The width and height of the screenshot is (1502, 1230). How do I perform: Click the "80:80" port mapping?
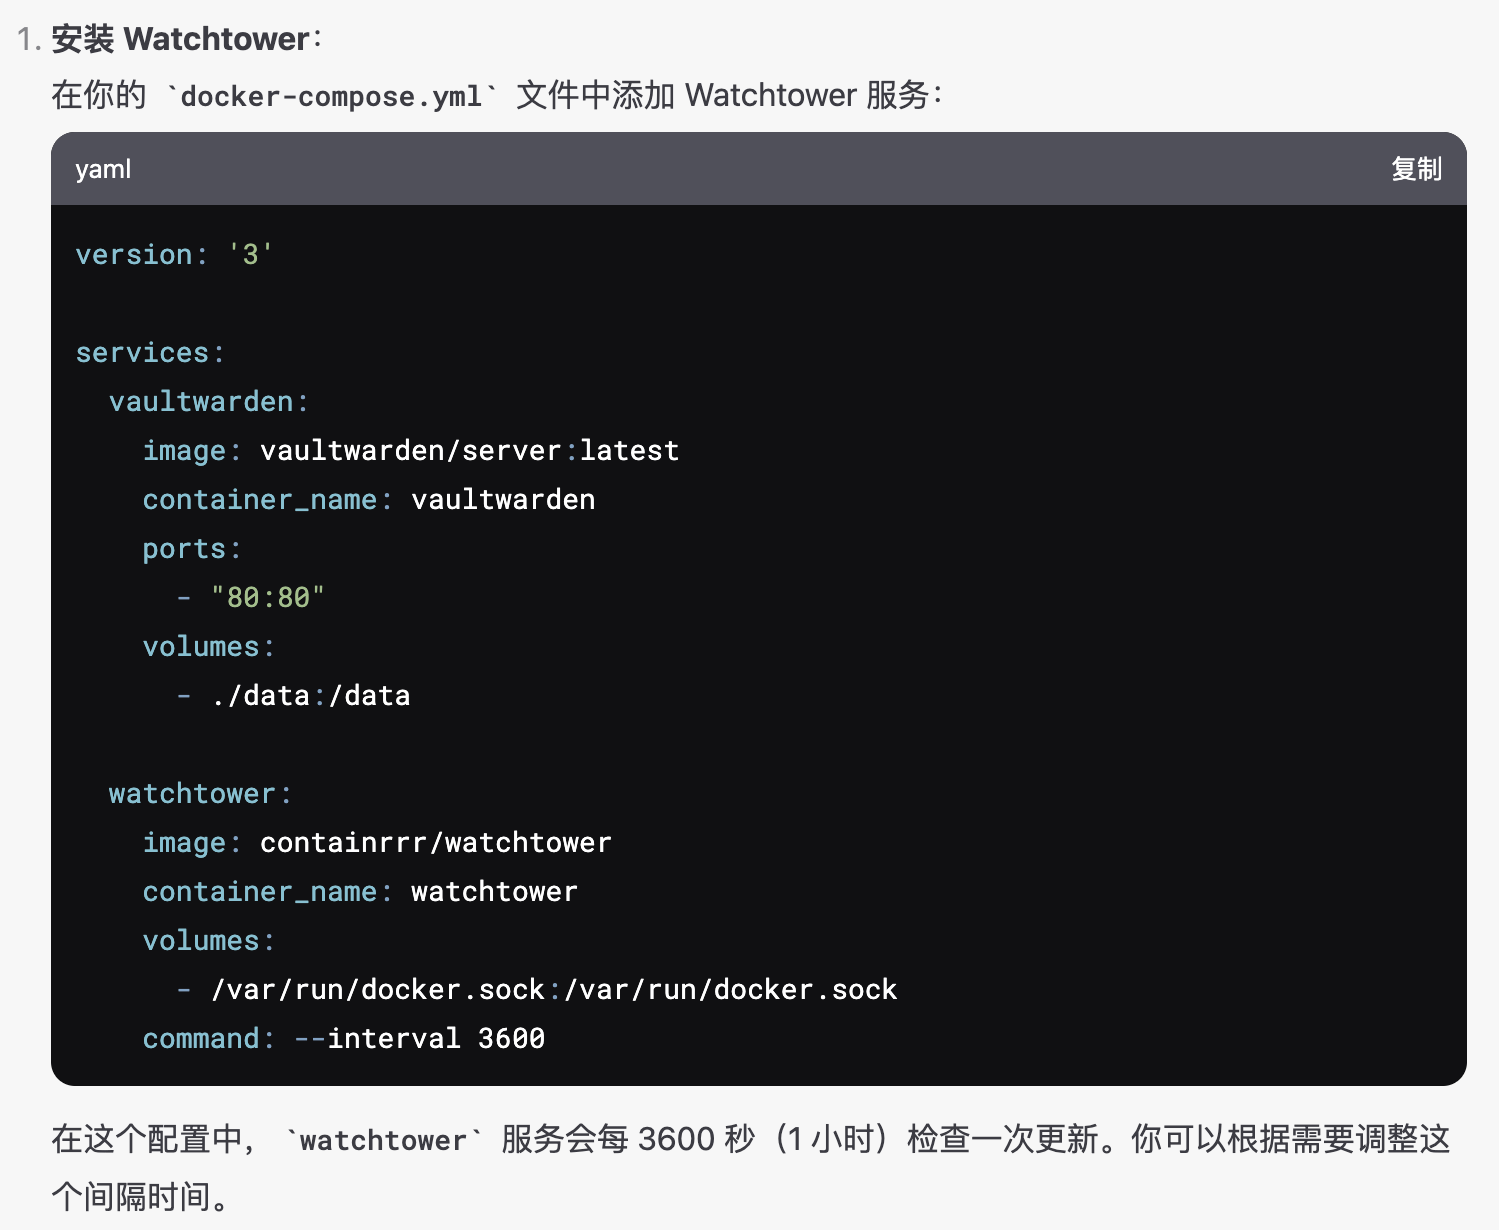268,598
